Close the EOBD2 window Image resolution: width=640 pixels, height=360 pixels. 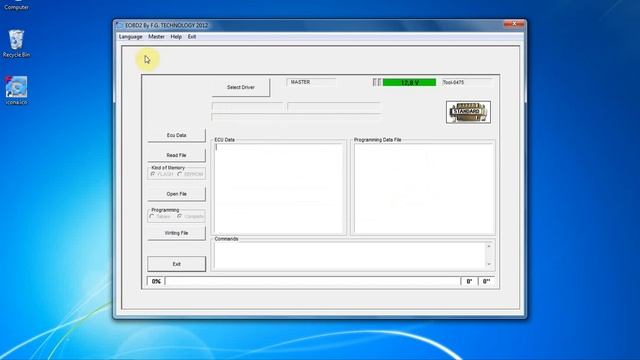click(x=514, y=24)
